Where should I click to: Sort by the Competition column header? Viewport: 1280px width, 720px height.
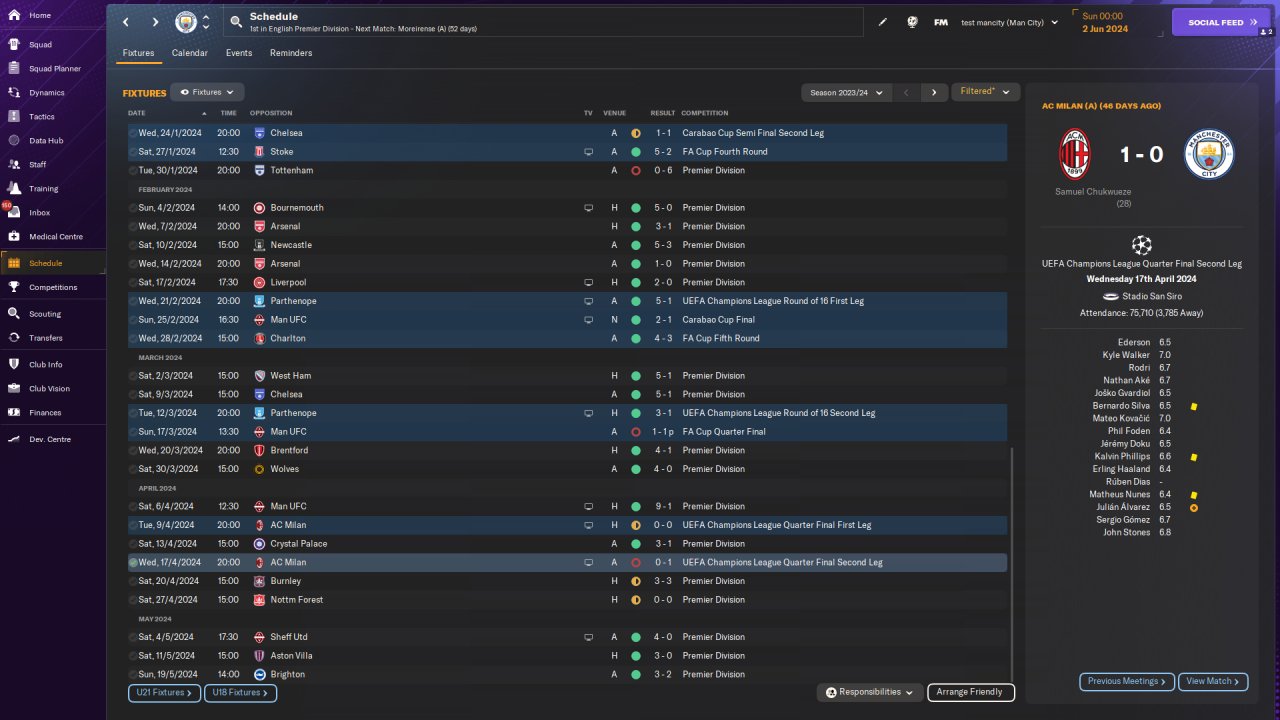704,113
